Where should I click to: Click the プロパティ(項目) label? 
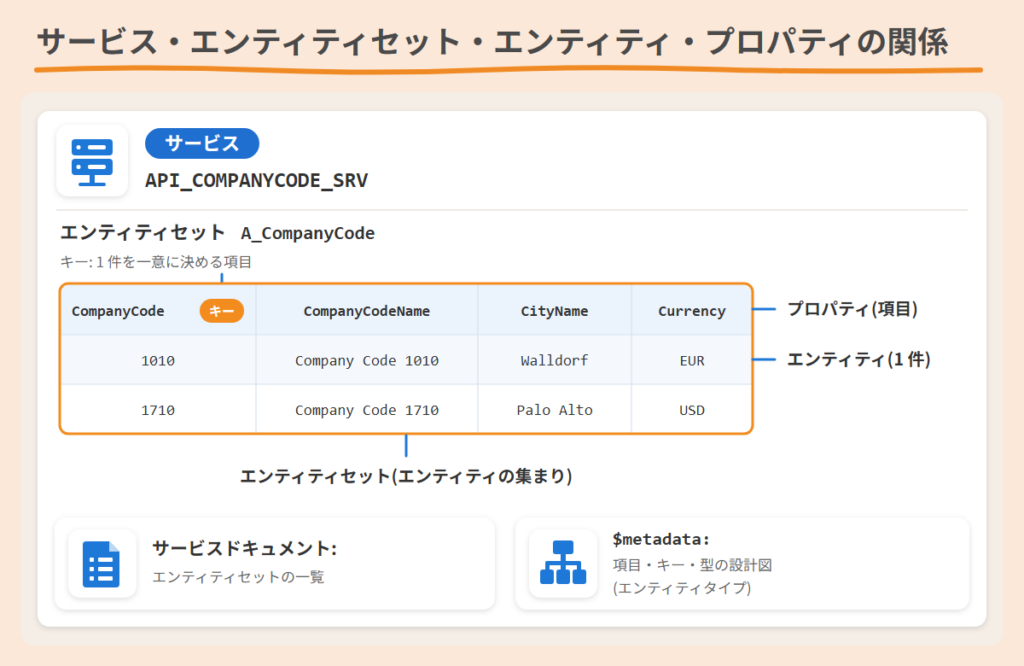pyautogui.click(x=852, y=309)
